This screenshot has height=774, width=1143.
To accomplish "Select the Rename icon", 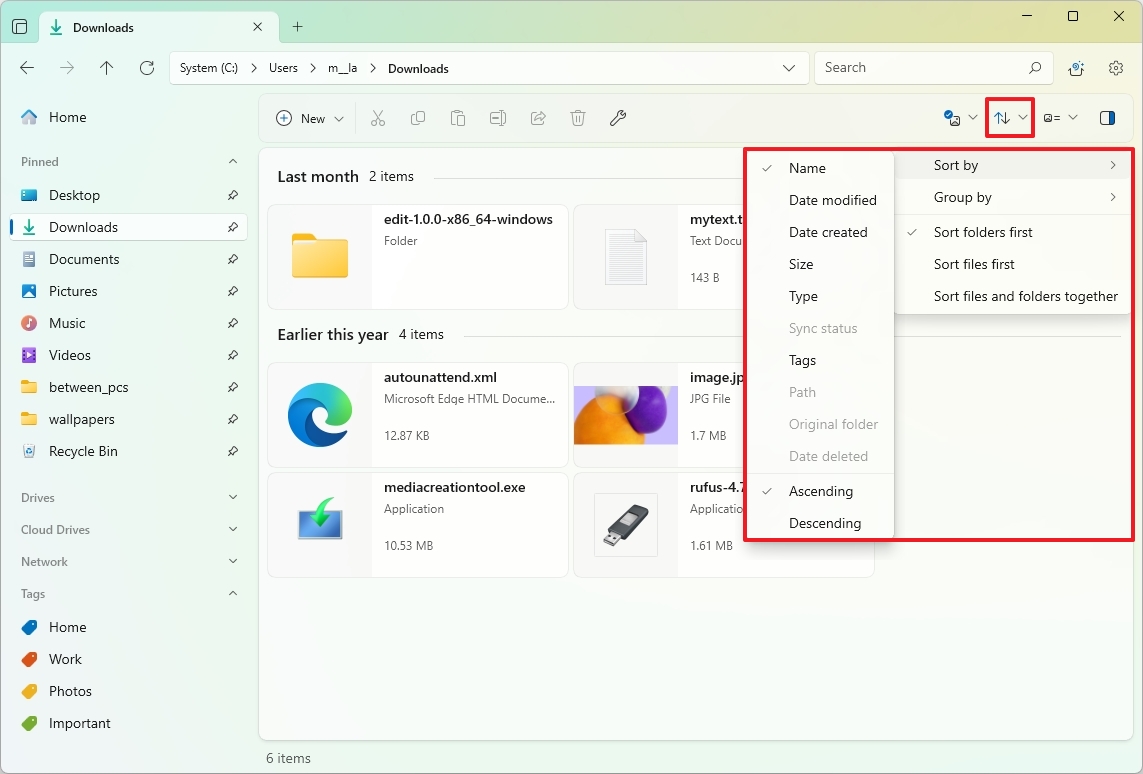I will click(498, 117).
